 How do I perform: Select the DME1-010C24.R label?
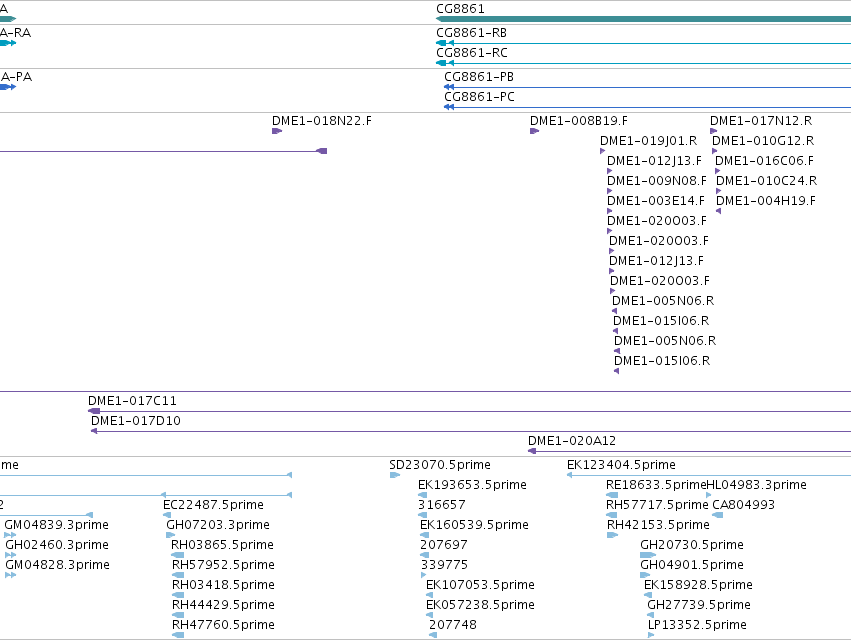[766, 181]
